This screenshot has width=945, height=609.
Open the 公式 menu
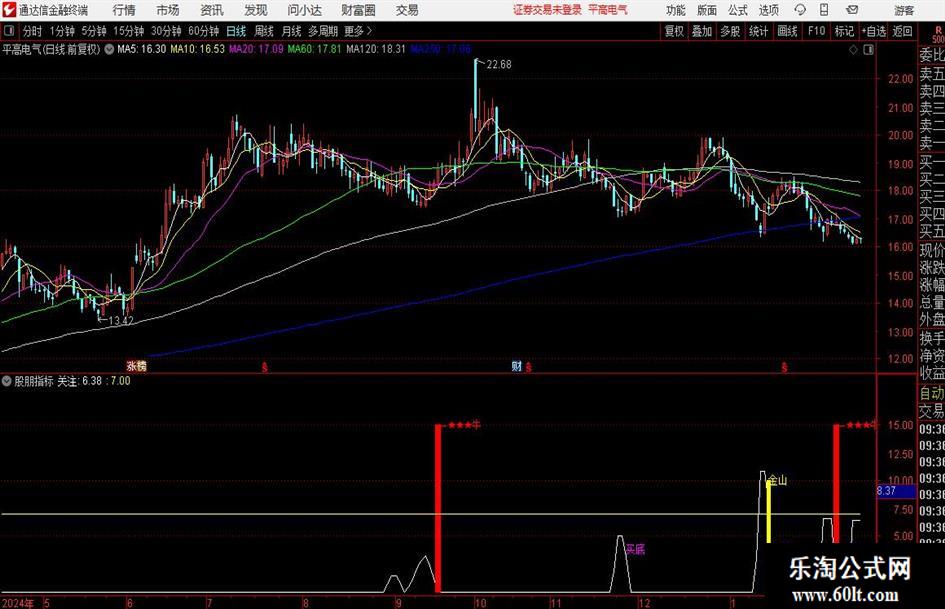click(738, 10)
